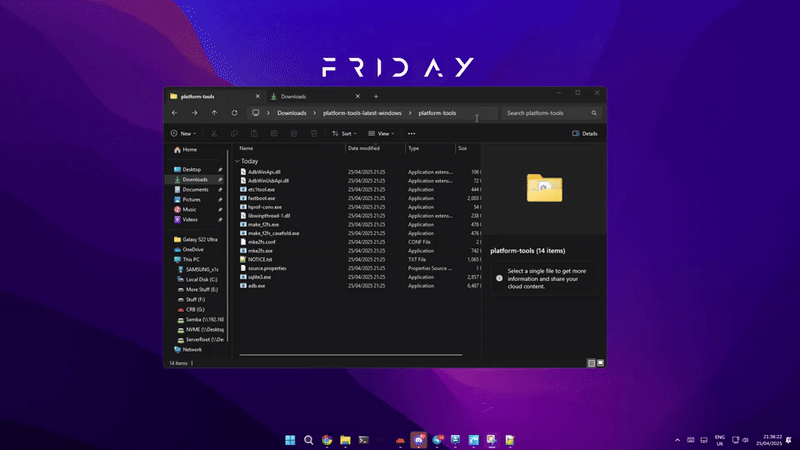Open the View dropdown
The image size is (800, 450).
click(382, 133)
